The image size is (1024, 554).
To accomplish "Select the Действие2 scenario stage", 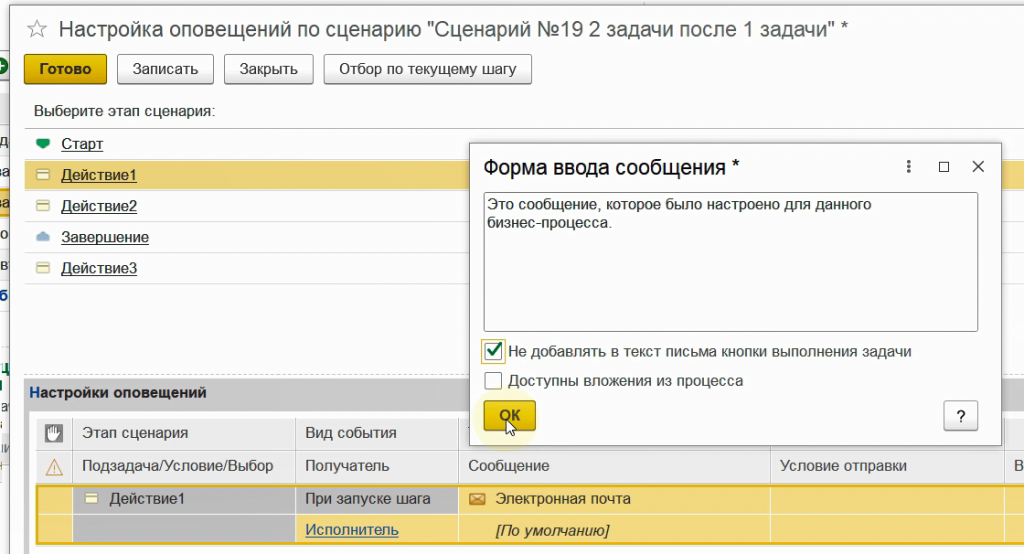I will pyautogui.click(x=99, y=206).
